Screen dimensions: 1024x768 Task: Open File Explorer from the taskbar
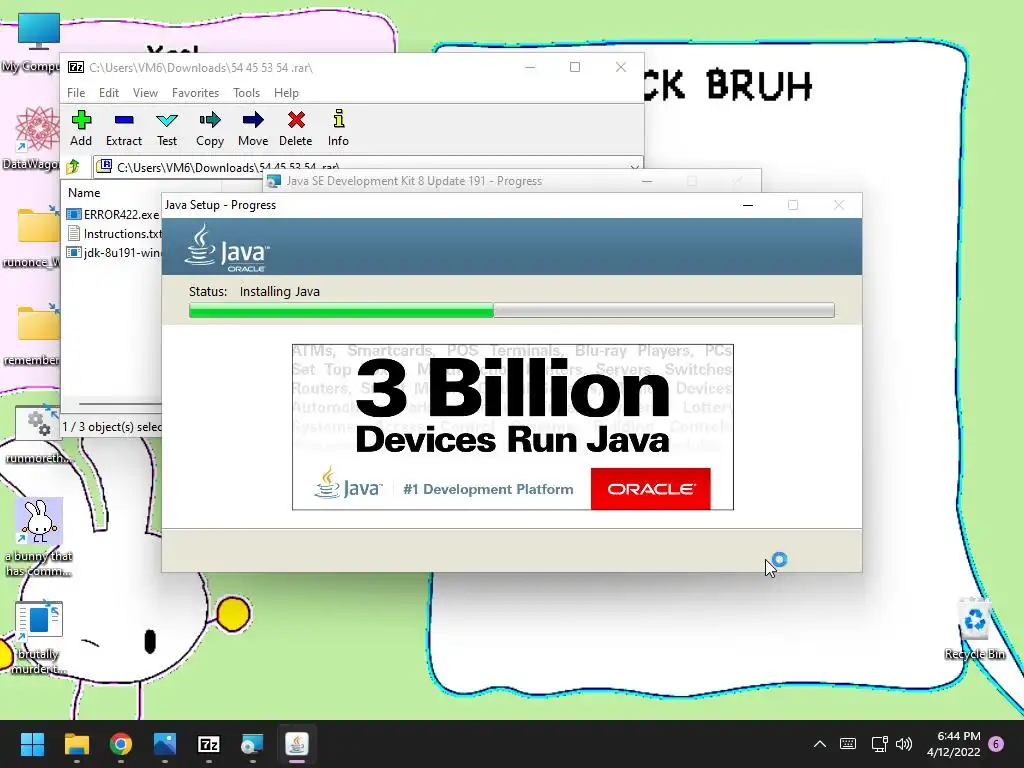[76, 744]
